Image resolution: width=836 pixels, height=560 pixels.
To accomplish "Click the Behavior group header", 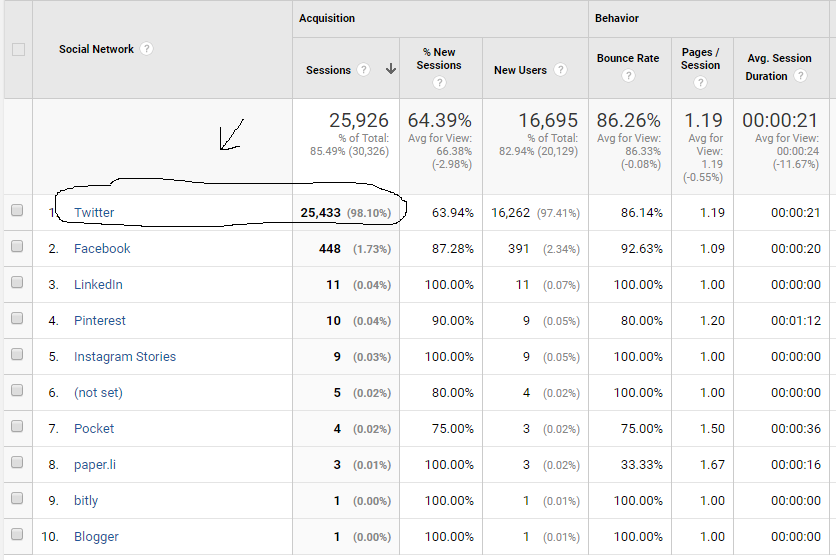I will point(616,18).
